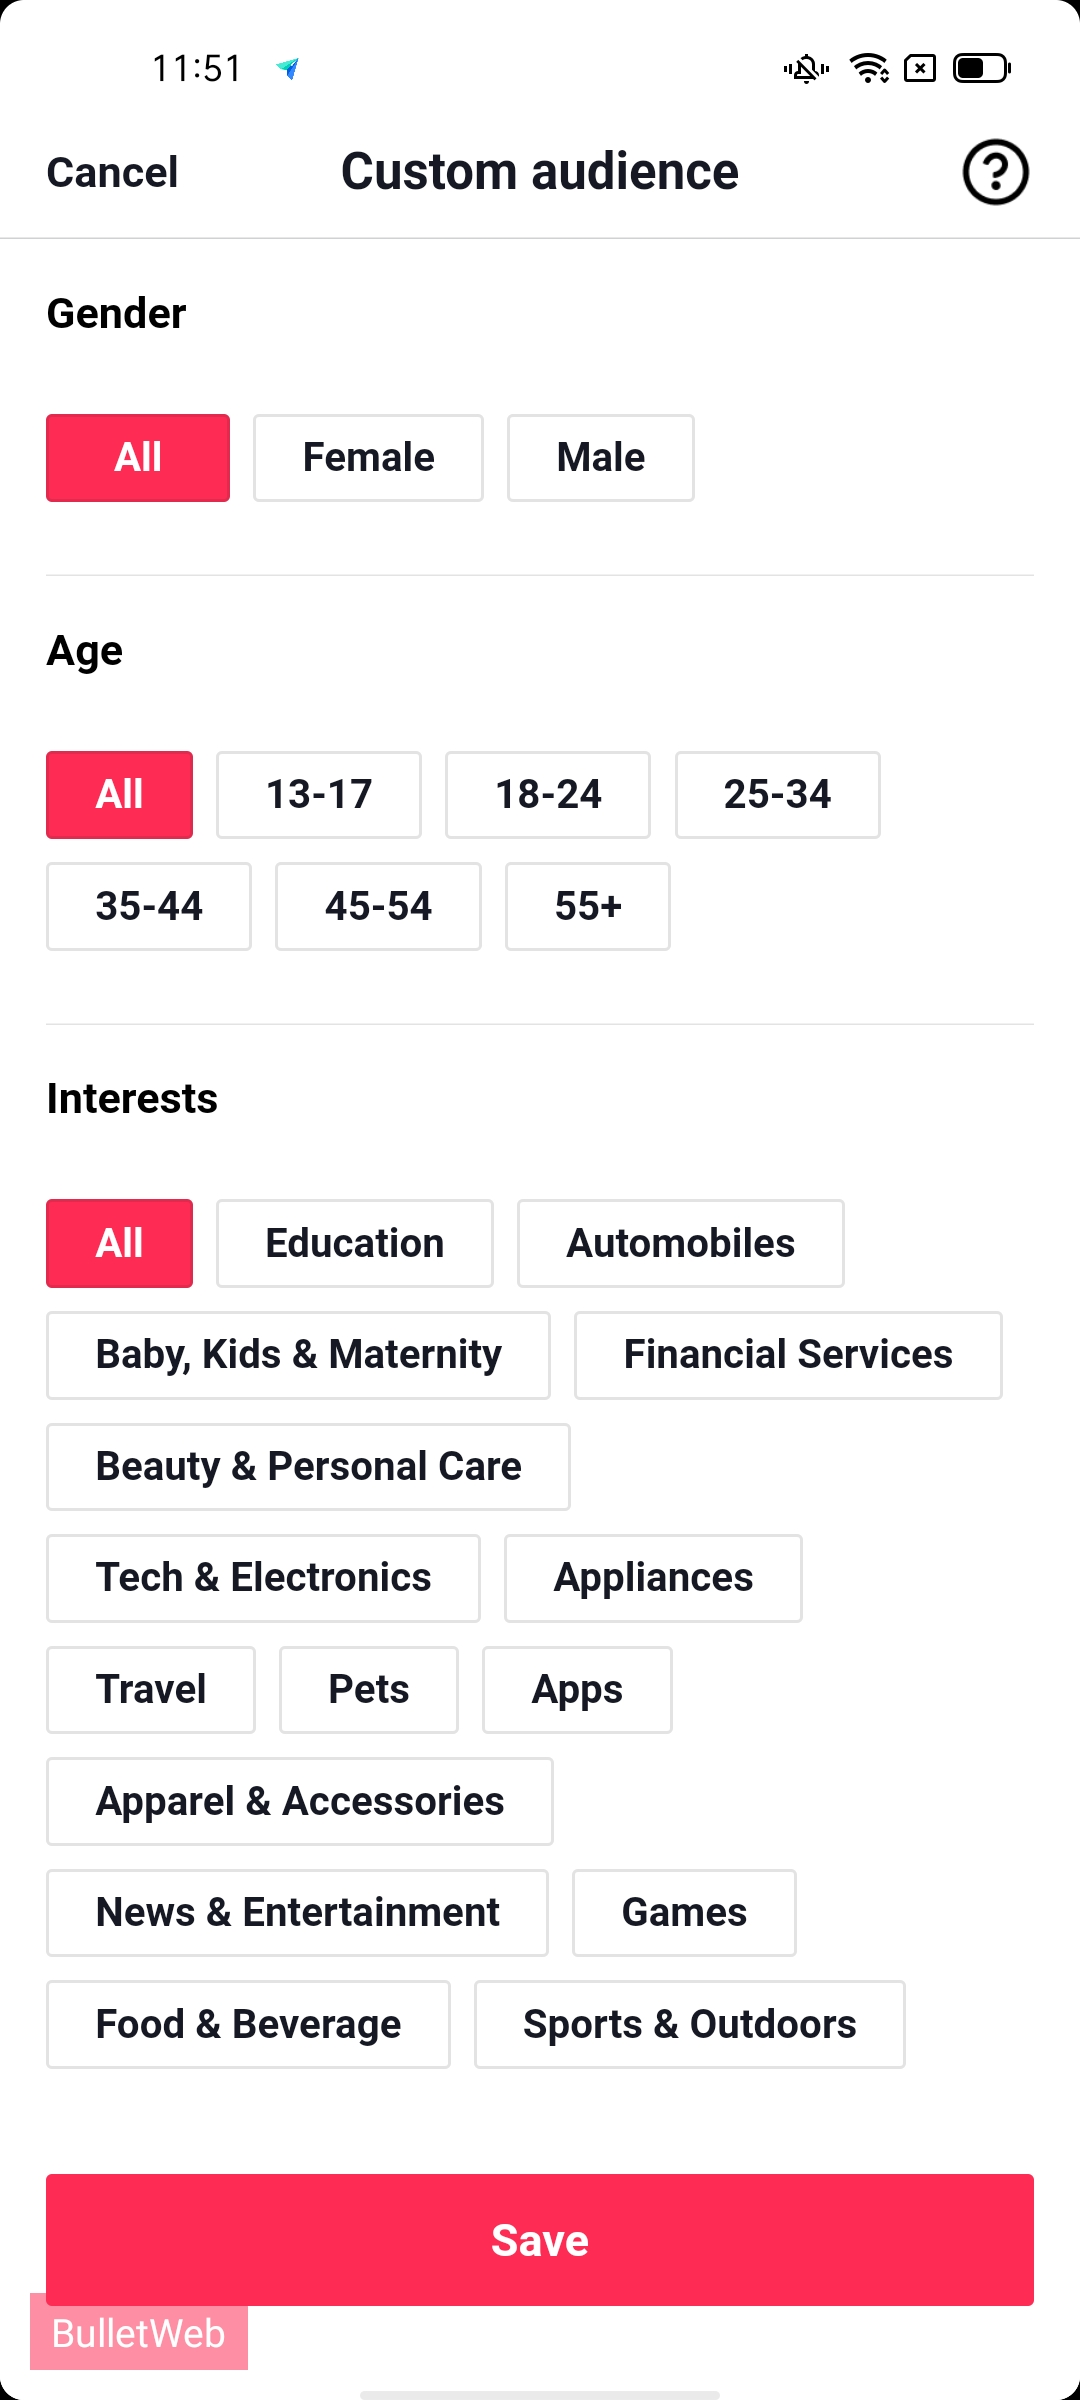Image resolution: width=1080 pixels, height=2400 pixels.
Task: Tap the Telegram notification icon in status bar
Action: (288, 68)
